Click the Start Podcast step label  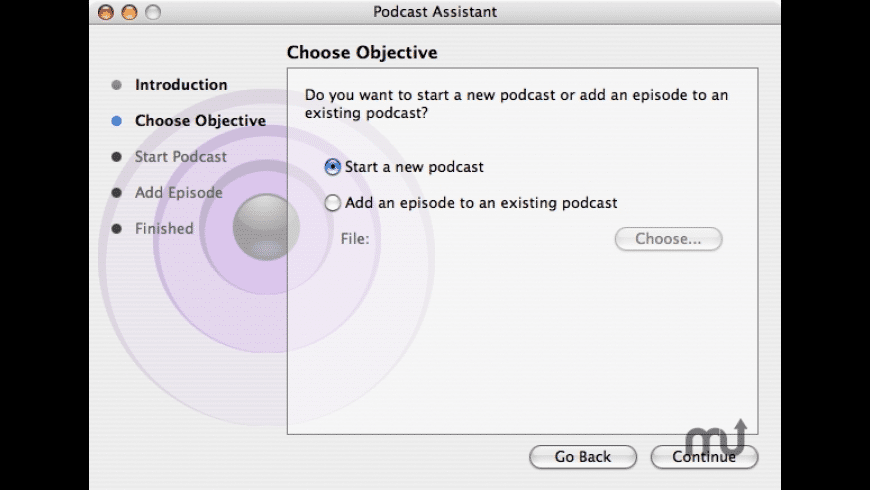tap(181, 157)
